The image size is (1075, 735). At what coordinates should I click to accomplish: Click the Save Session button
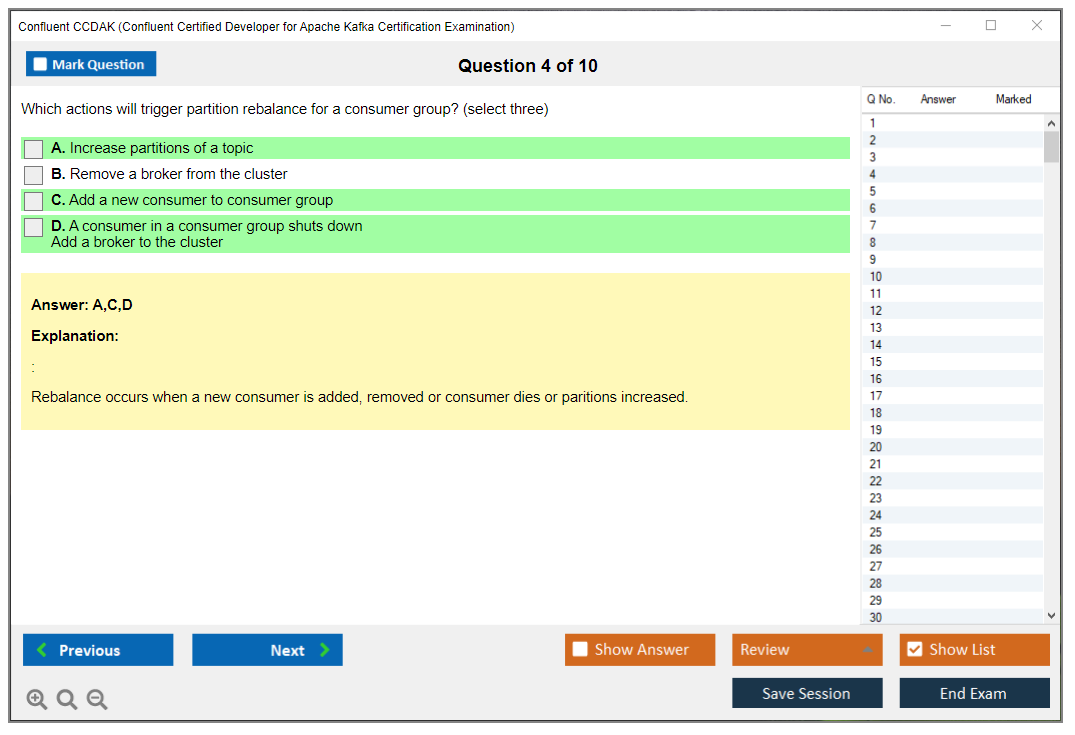point(806,693)
